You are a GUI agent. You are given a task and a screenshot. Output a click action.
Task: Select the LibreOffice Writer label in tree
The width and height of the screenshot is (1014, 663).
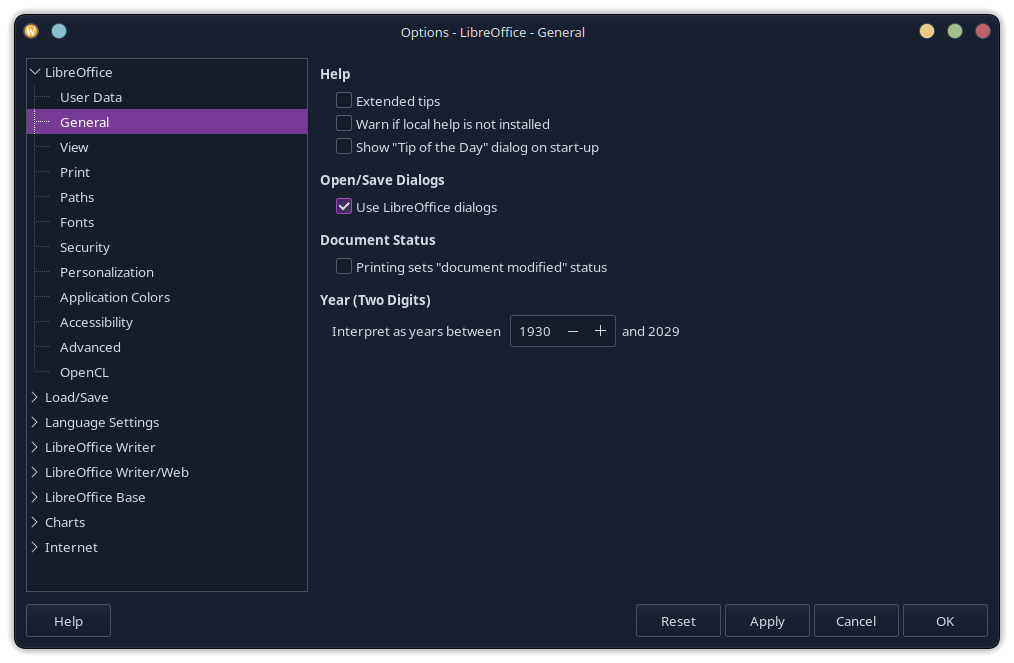pyautogui.click(x=100, y=447)
